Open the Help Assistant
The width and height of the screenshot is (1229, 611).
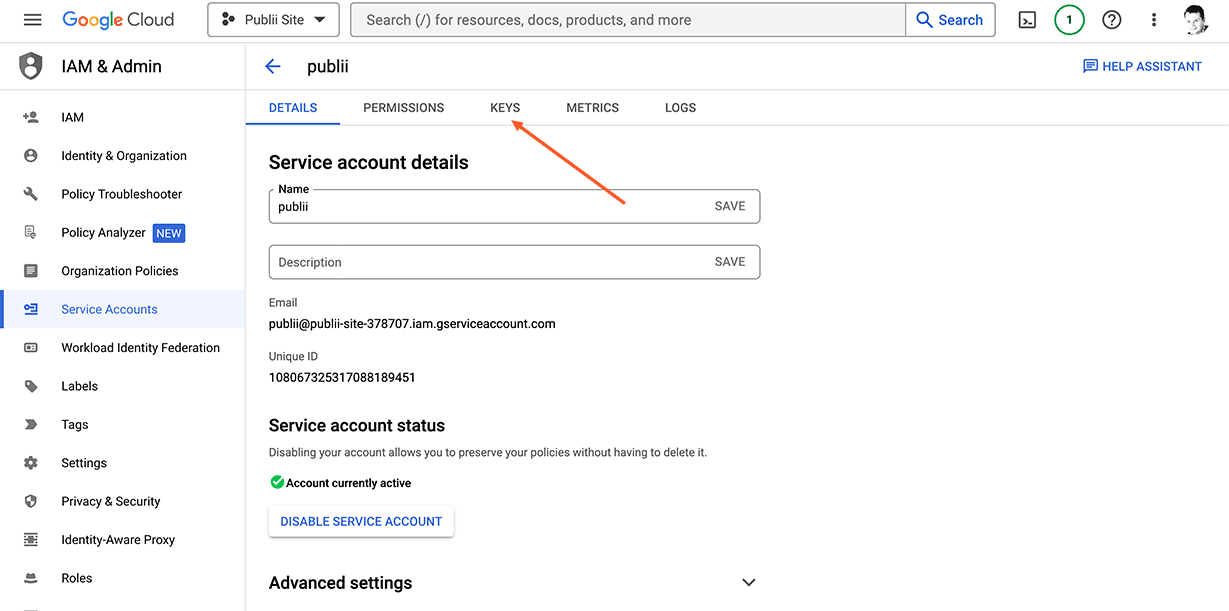click(x=1142, y=66)
